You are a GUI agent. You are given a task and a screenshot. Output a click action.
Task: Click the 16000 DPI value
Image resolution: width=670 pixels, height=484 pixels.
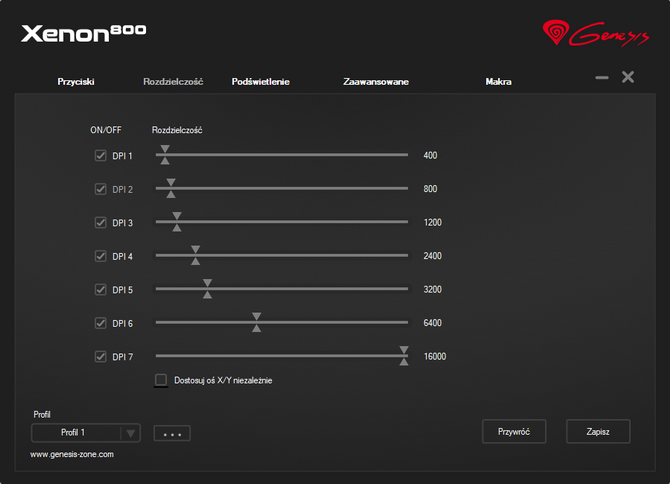coord(435,357)
